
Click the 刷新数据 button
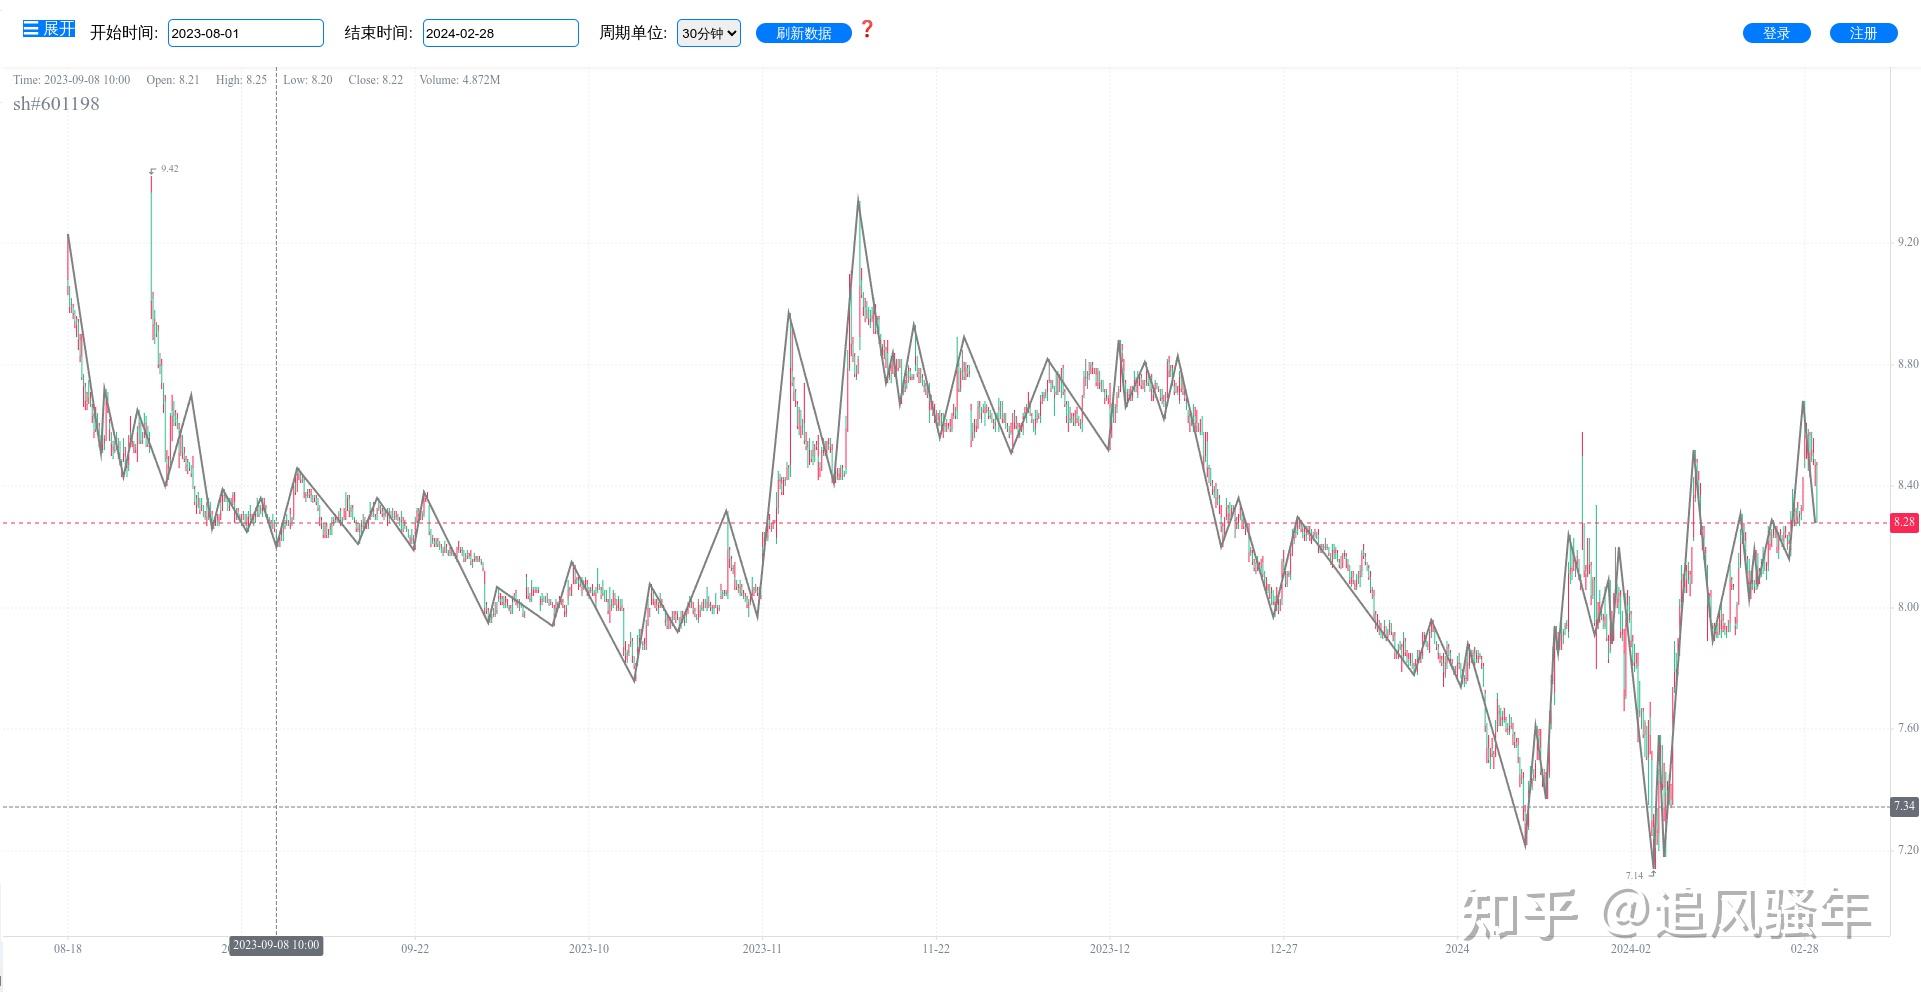(x=804, y=33)
